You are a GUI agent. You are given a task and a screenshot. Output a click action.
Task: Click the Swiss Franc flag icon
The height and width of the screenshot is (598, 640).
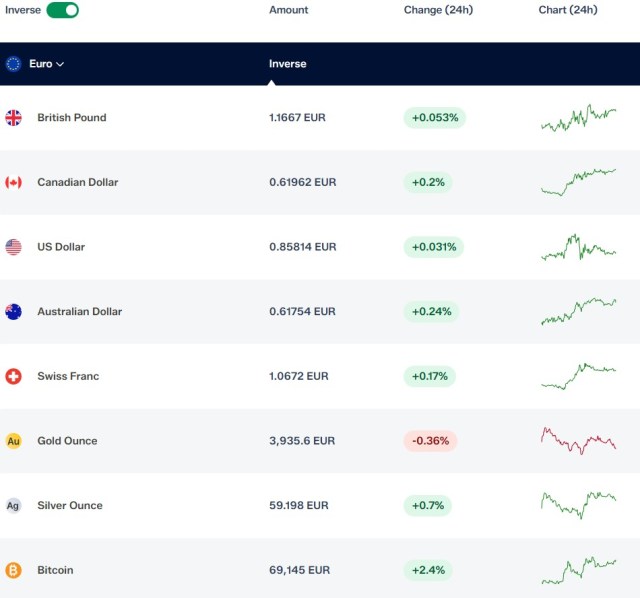click(13, 376)
